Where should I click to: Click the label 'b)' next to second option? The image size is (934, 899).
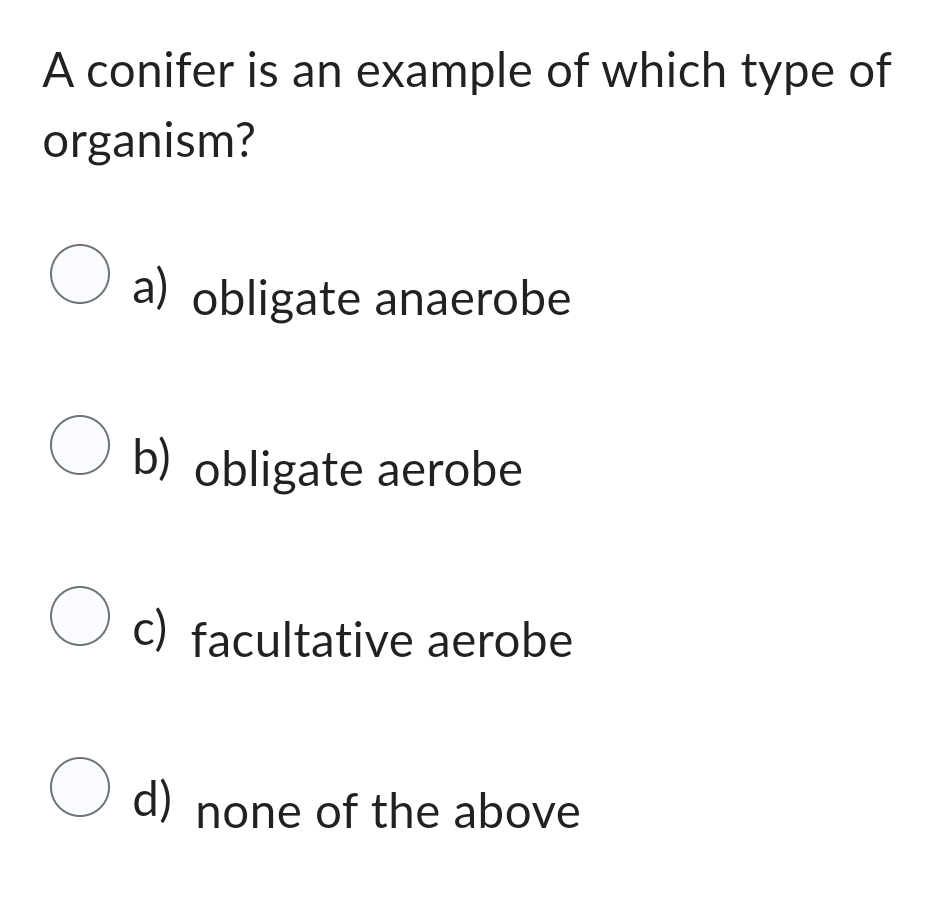[x=151, y=459]
